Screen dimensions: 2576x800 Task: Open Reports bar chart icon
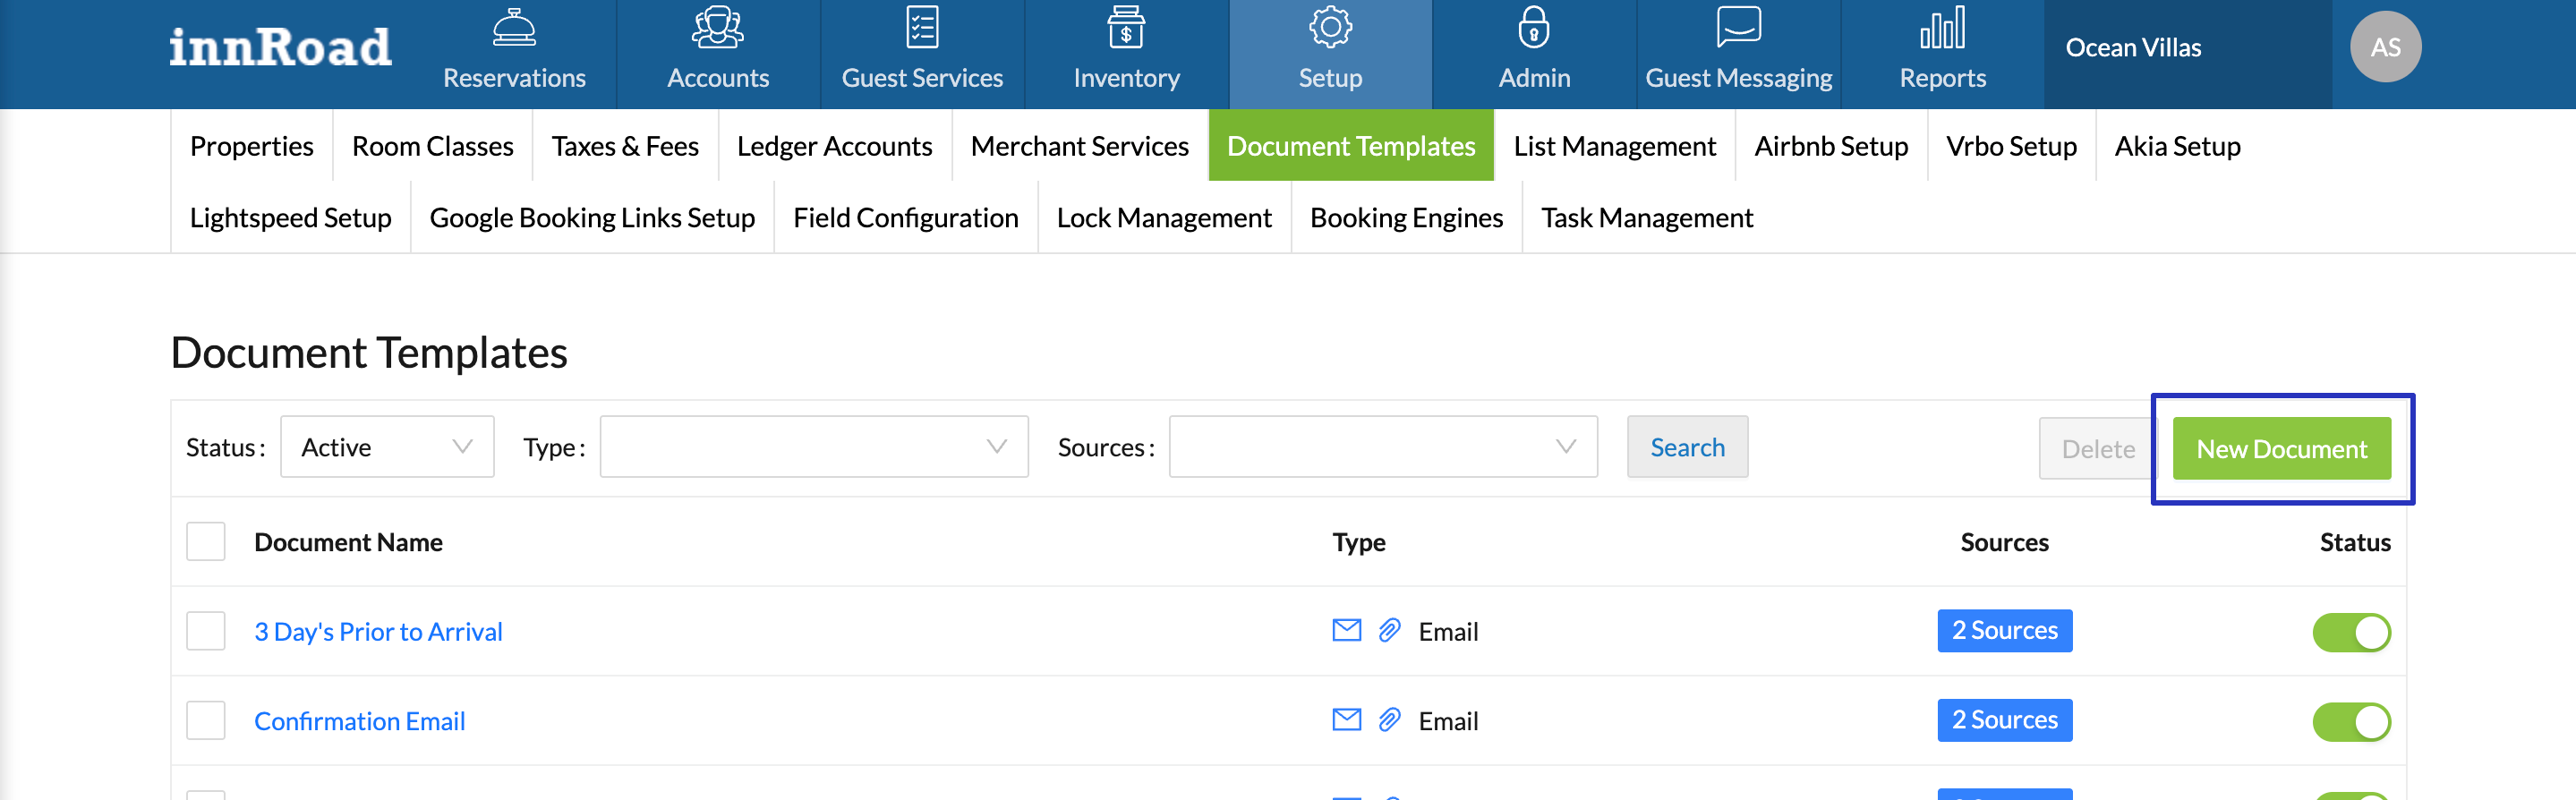click(1942, 28)
